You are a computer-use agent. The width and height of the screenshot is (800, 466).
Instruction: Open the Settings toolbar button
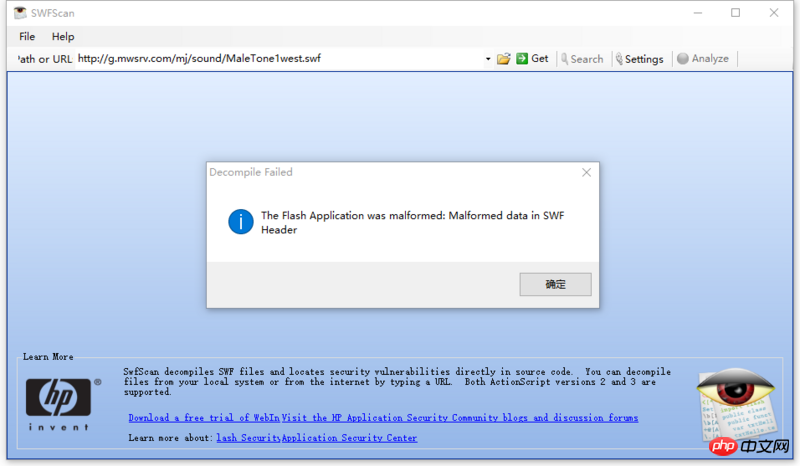pyautogui.click(x=640, y=59)
